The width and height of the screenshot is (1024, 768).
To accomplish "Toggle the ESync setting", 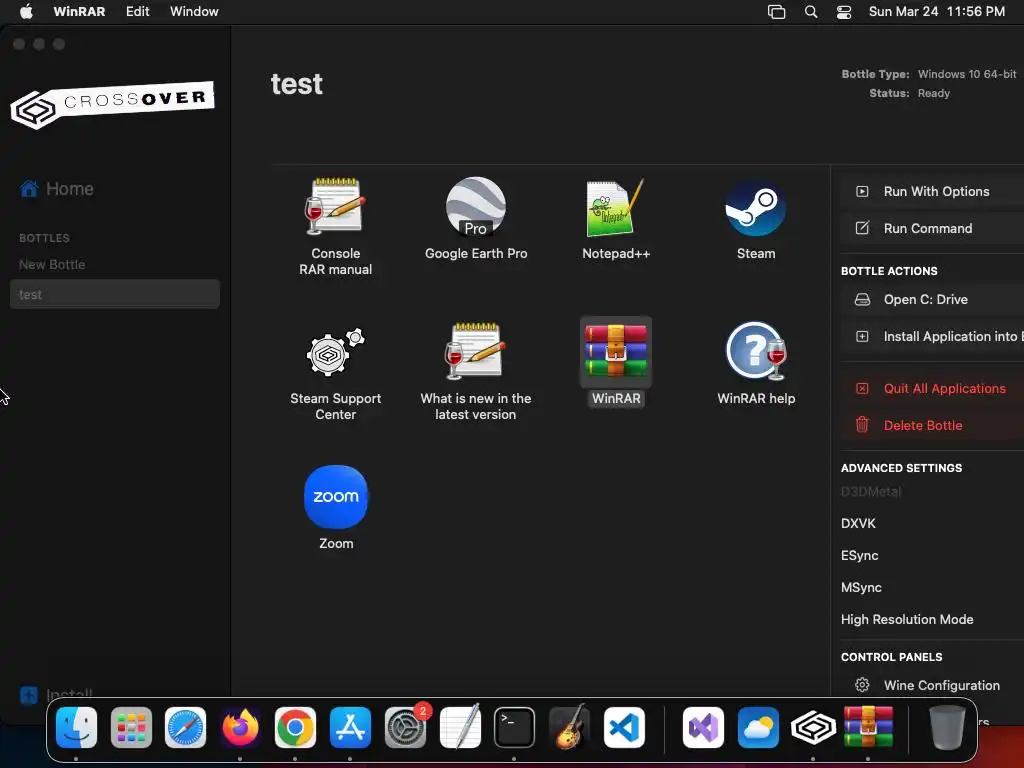I will click(x=859, y=555).
